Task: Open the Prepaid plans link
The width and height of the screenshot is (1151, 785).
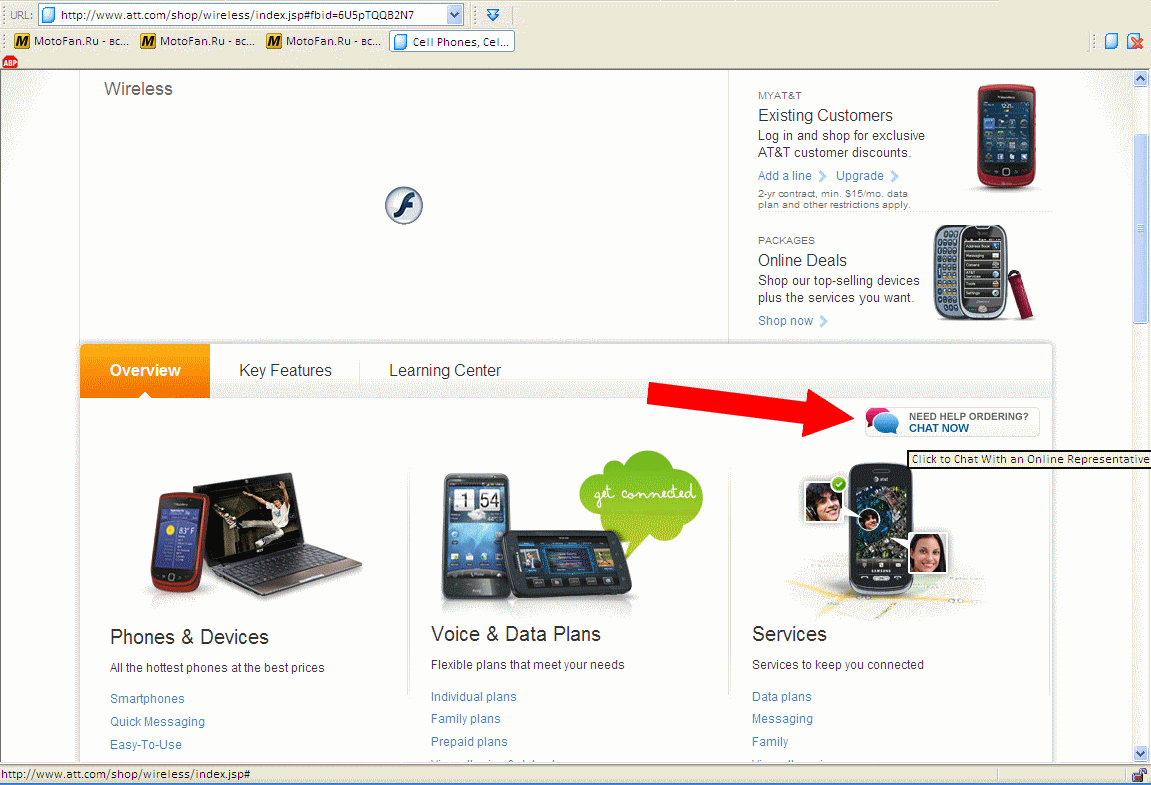Action: pyautogui.click(x=469, y=742)
